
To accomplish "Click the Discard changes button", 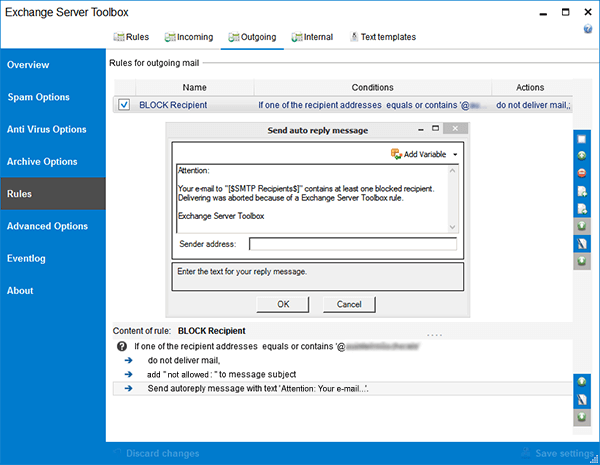I will pos(157,453).
